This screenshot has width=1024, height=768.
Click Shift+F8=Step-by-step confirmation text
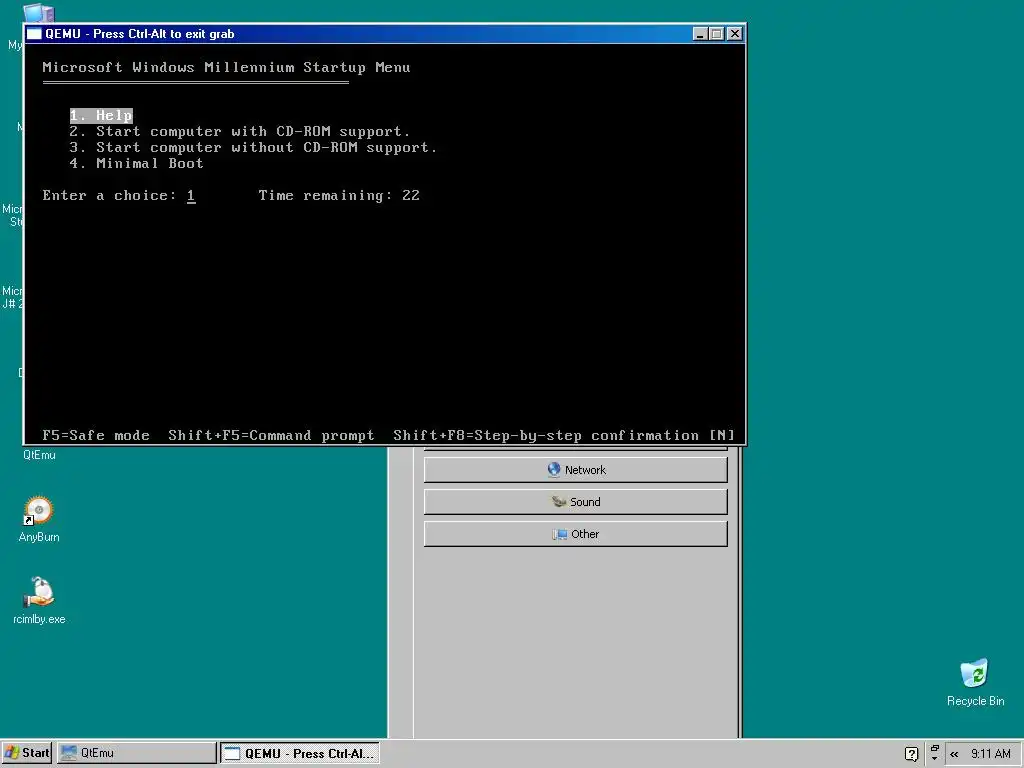pyautogui.click(x=564, y=436)
